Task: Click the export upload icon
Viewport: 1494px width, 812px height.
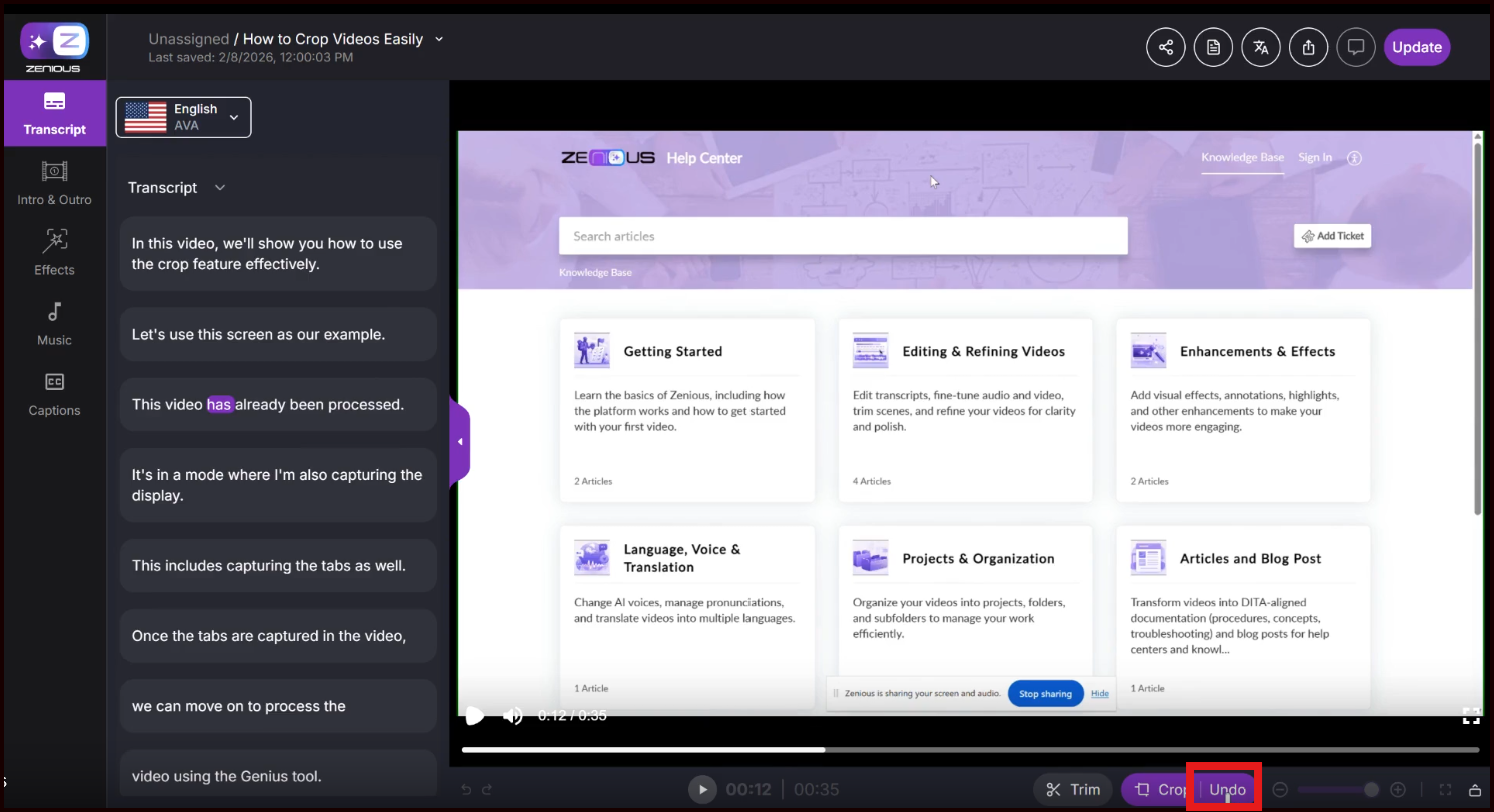Action: (1308, 47)
